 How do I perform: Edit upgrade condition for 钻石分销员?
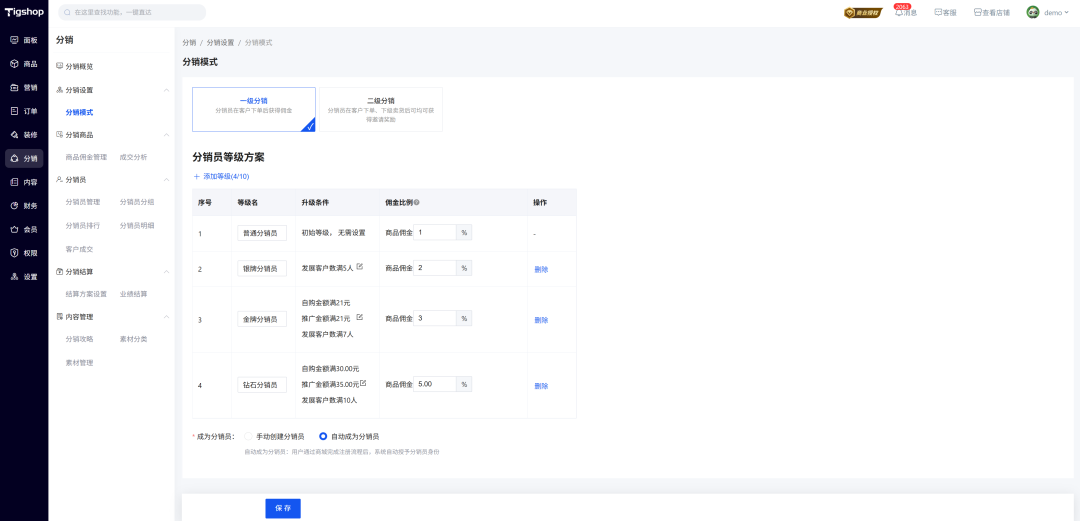click(363, 383)
